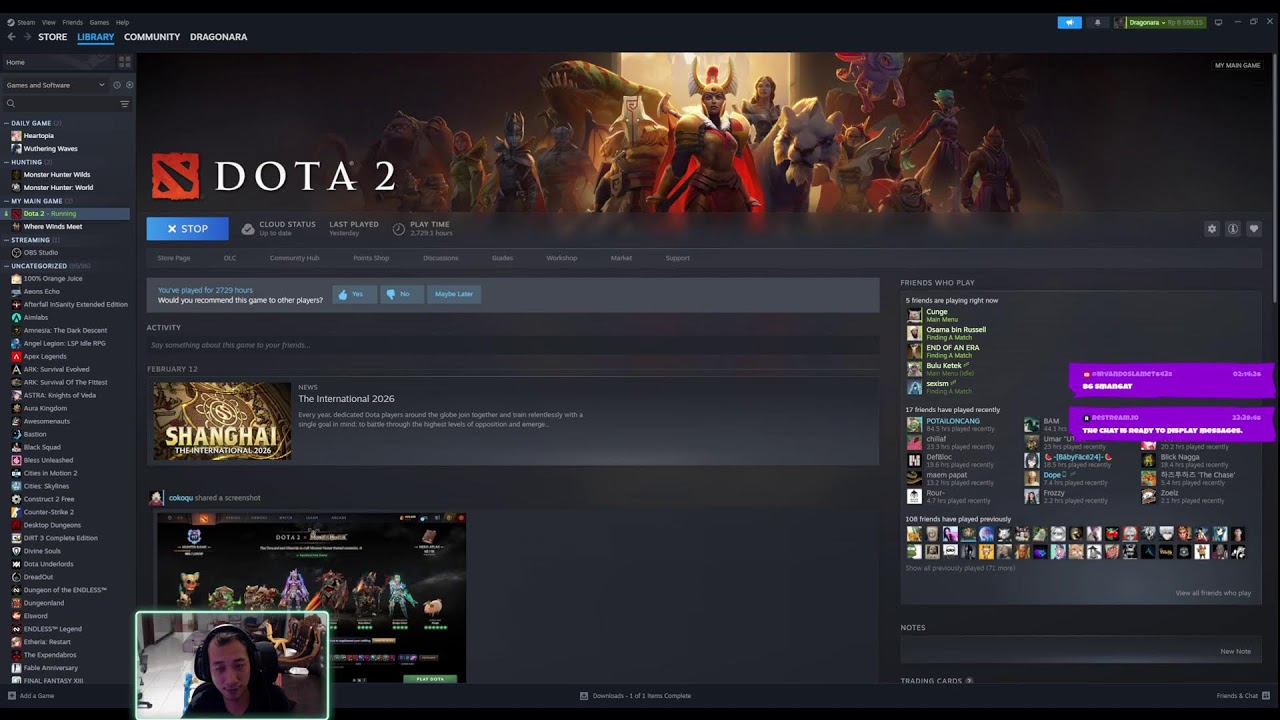
Task: Collapse the MY MAIN GAME category
Action: click(x=7, y=201)
